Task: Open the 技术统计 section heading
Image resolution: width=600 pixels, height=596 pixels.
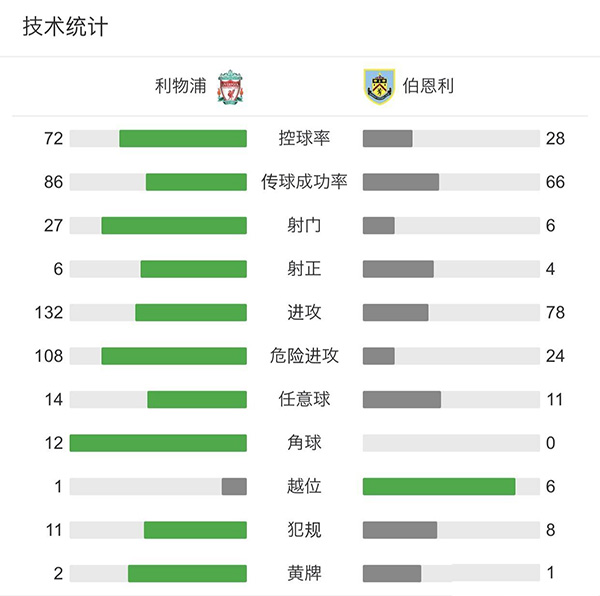Action: pos(66,27)
